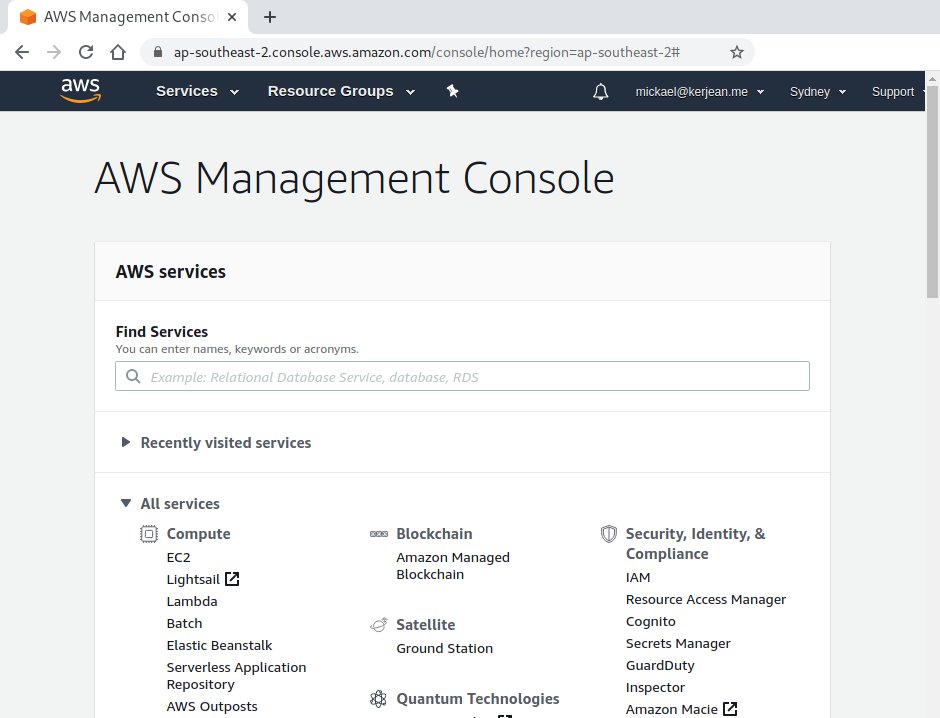Open AWS Outposts service

click(212, 707)
